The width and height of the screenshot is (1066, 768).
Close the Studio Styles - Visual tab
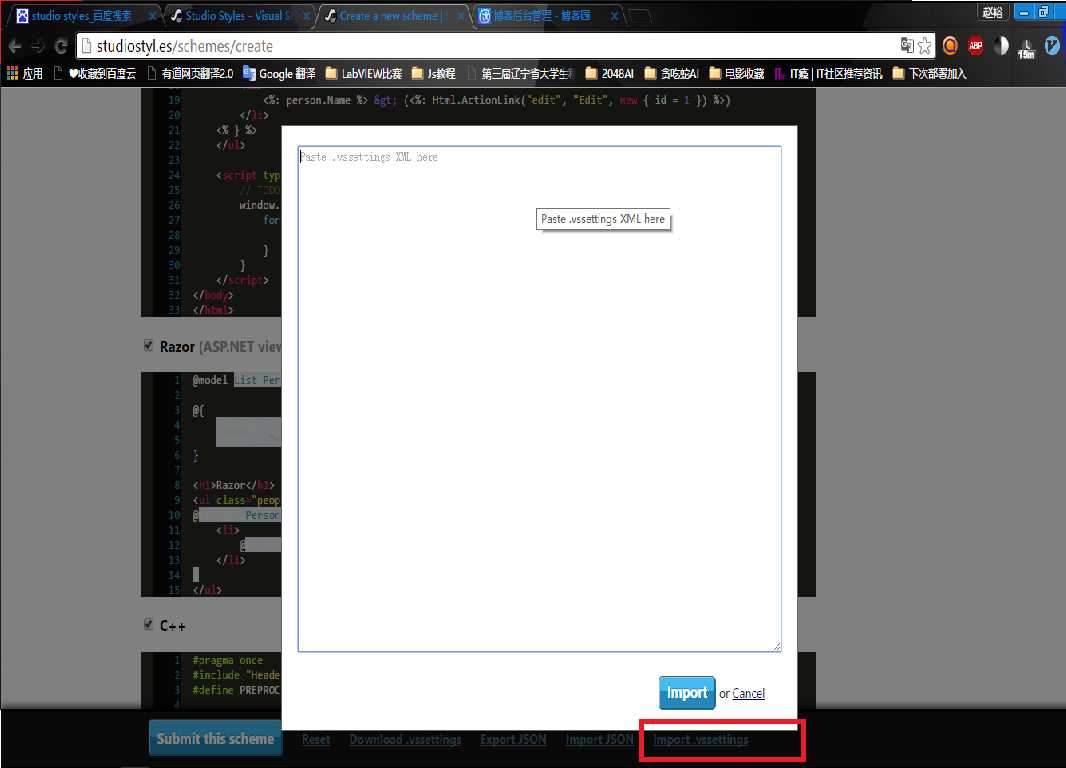coord(307,16)
